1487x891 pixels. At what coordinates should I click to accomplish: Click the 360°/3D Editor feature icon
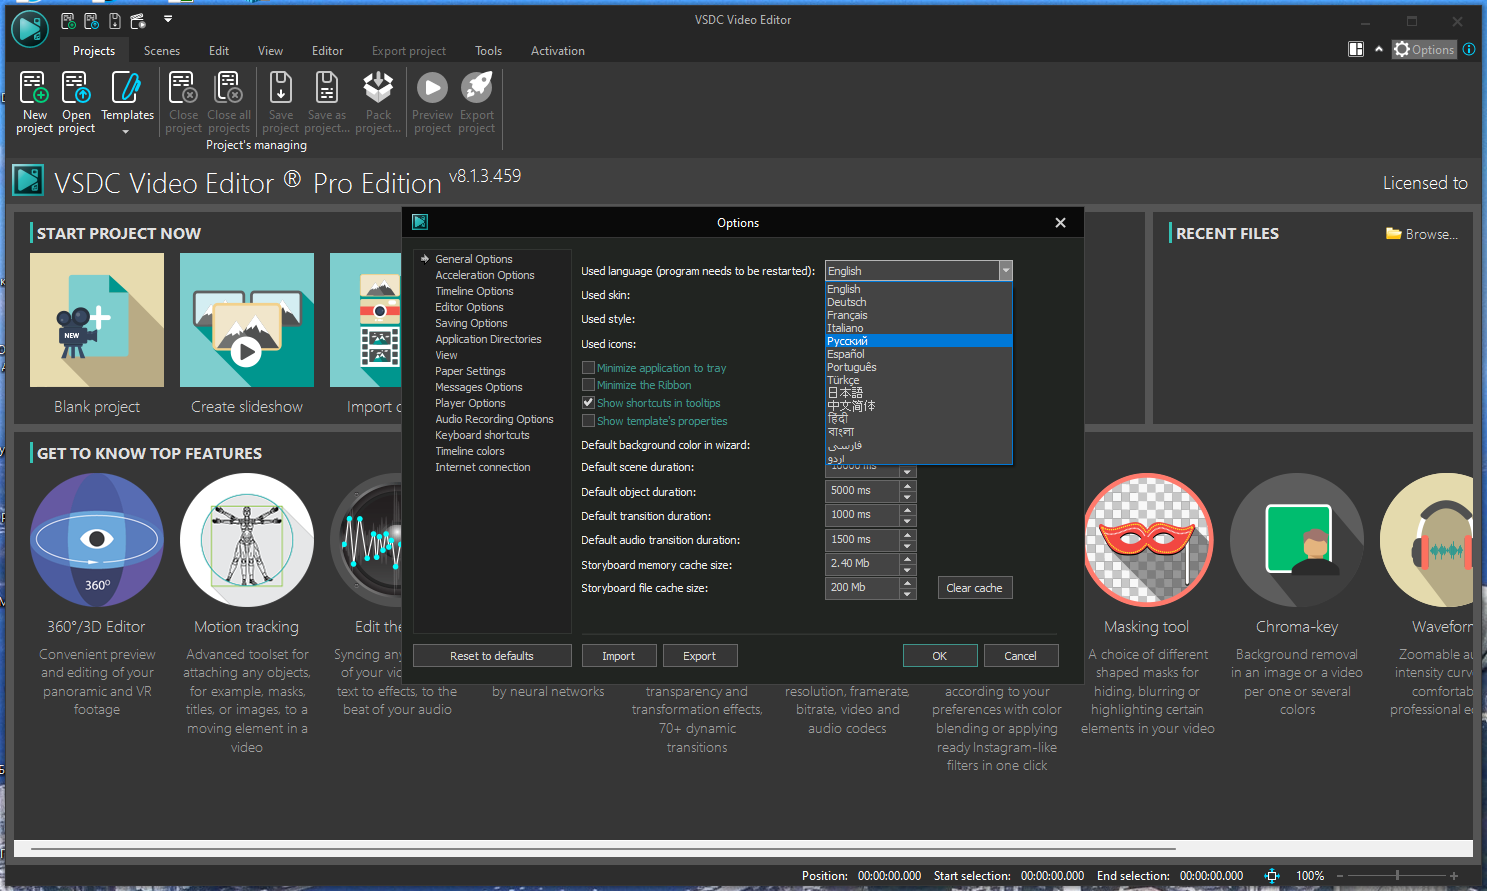click(x=97, y=540)
